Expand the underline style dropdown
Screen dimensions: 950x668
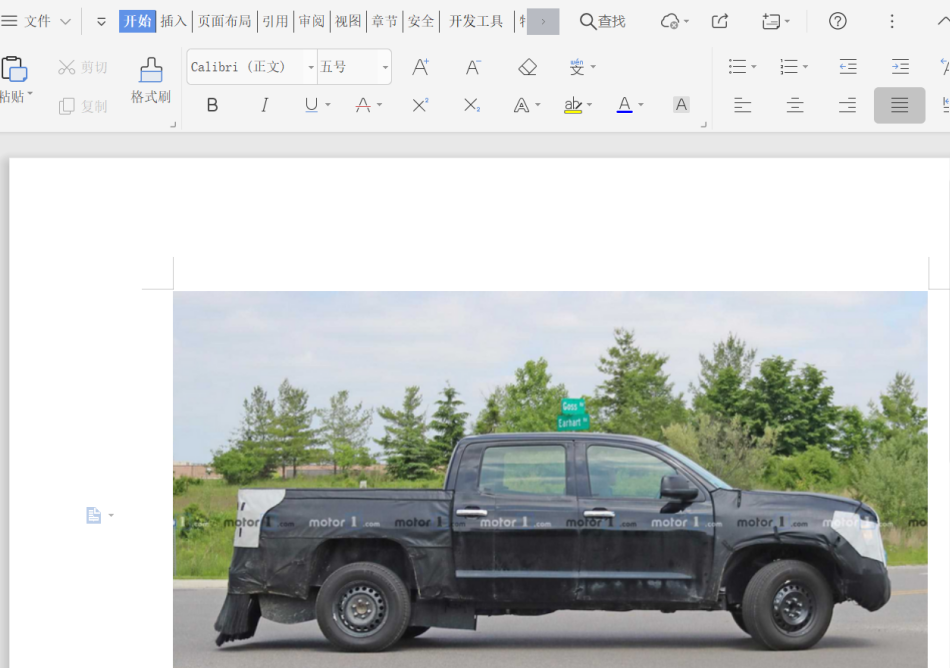[328, 105]
